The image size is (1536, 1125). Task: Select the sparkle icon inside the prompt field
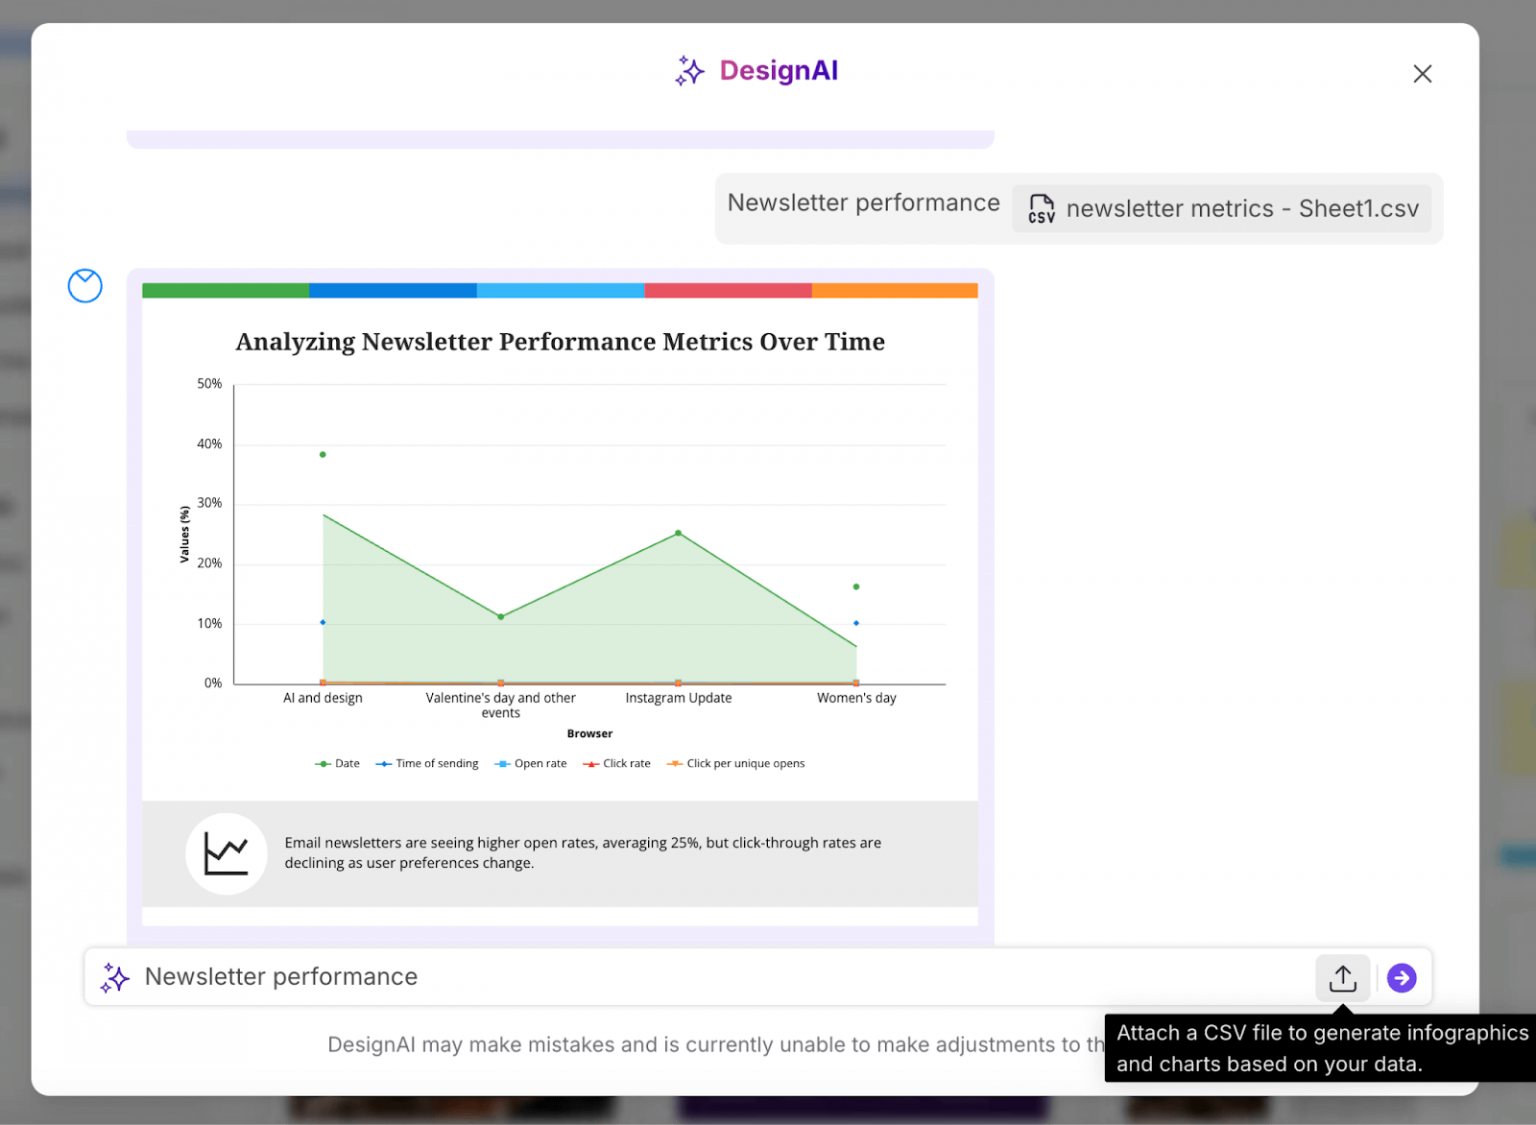pos(114,977)
